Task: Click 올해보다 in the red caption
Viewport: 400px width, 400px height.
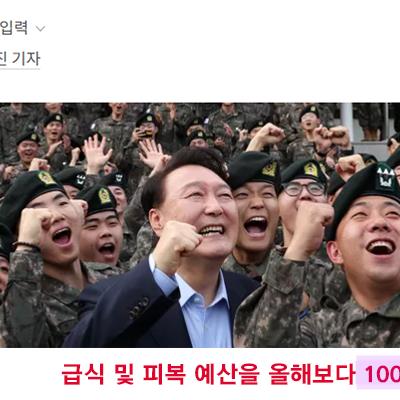Action: click(312, 374)
